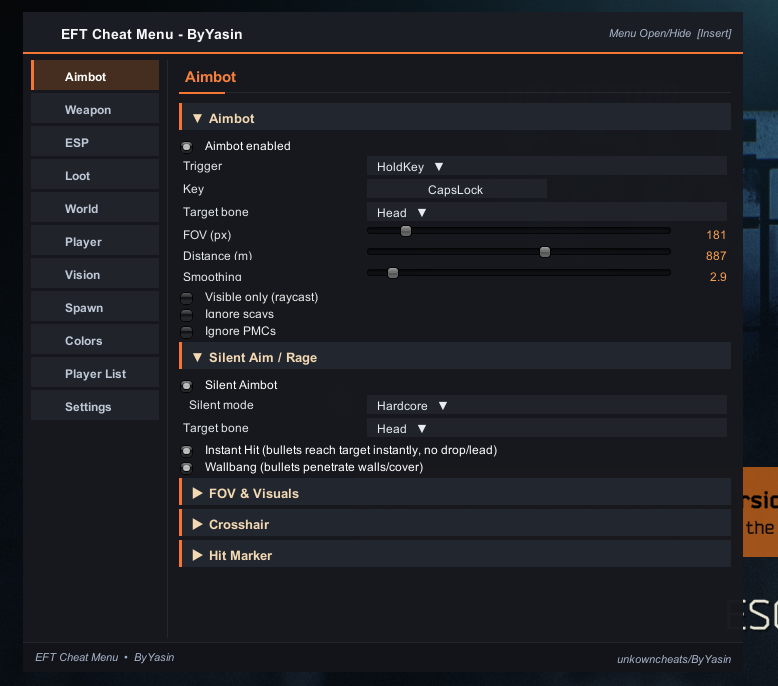Image resolution: width=778 pixels, height=686 pixels.
Task: Go to the World sidebar tab
Action: pos(95,208)
